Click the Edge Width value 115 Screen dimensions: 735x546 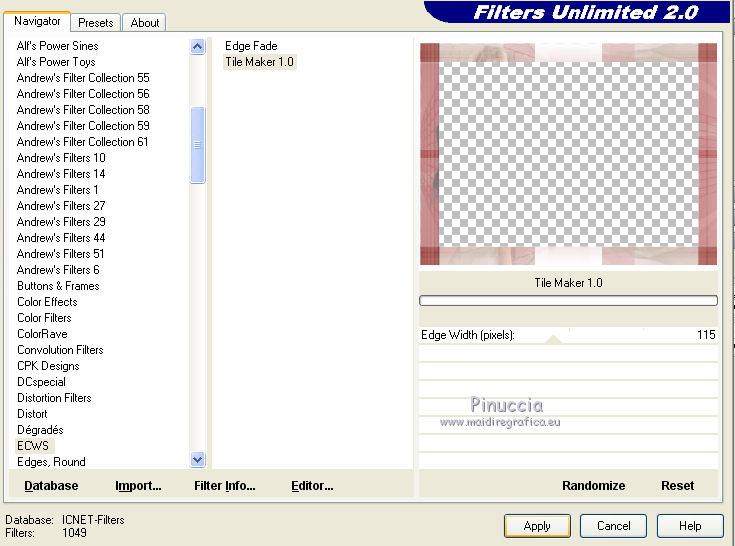point(706,335)
